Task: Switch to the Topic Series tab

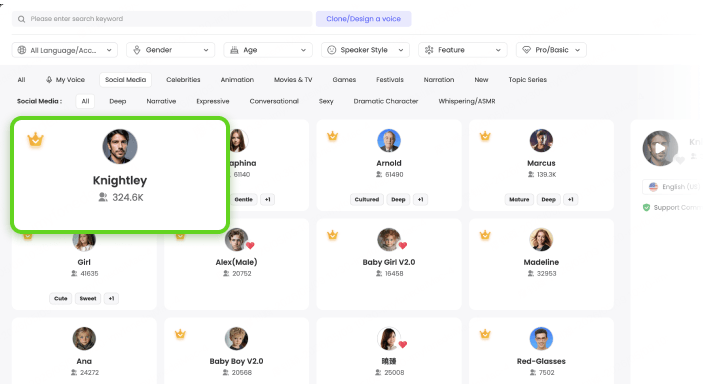Action: 528,79
